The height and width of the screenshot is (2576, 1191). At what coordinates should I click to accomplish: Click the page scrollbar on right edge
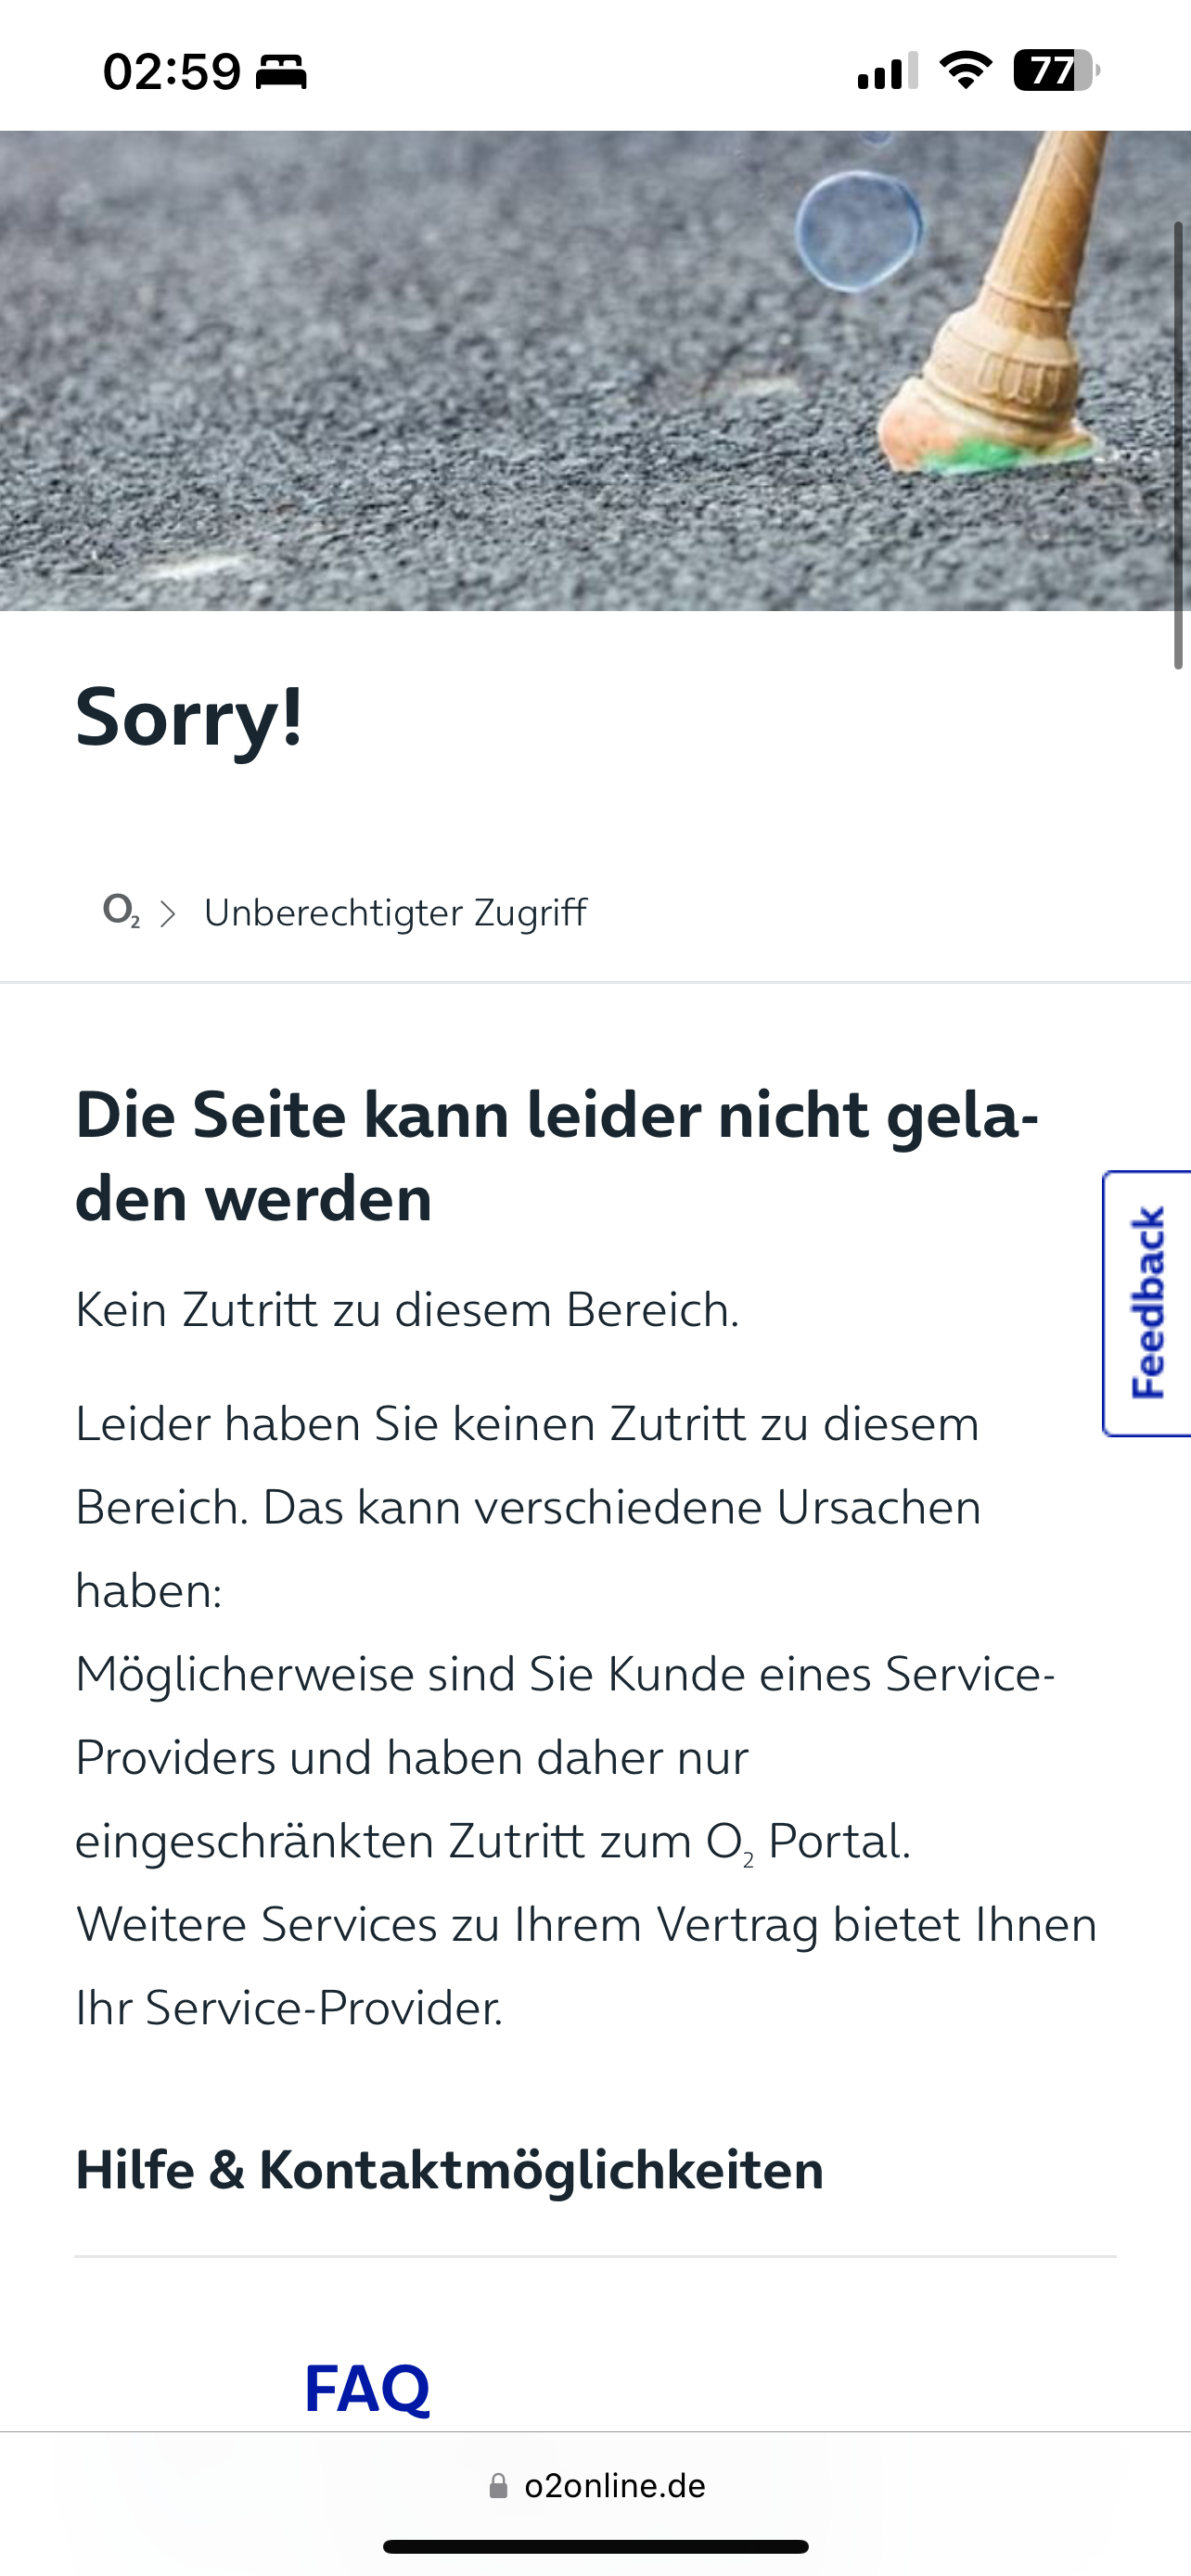pos(1178,445)
